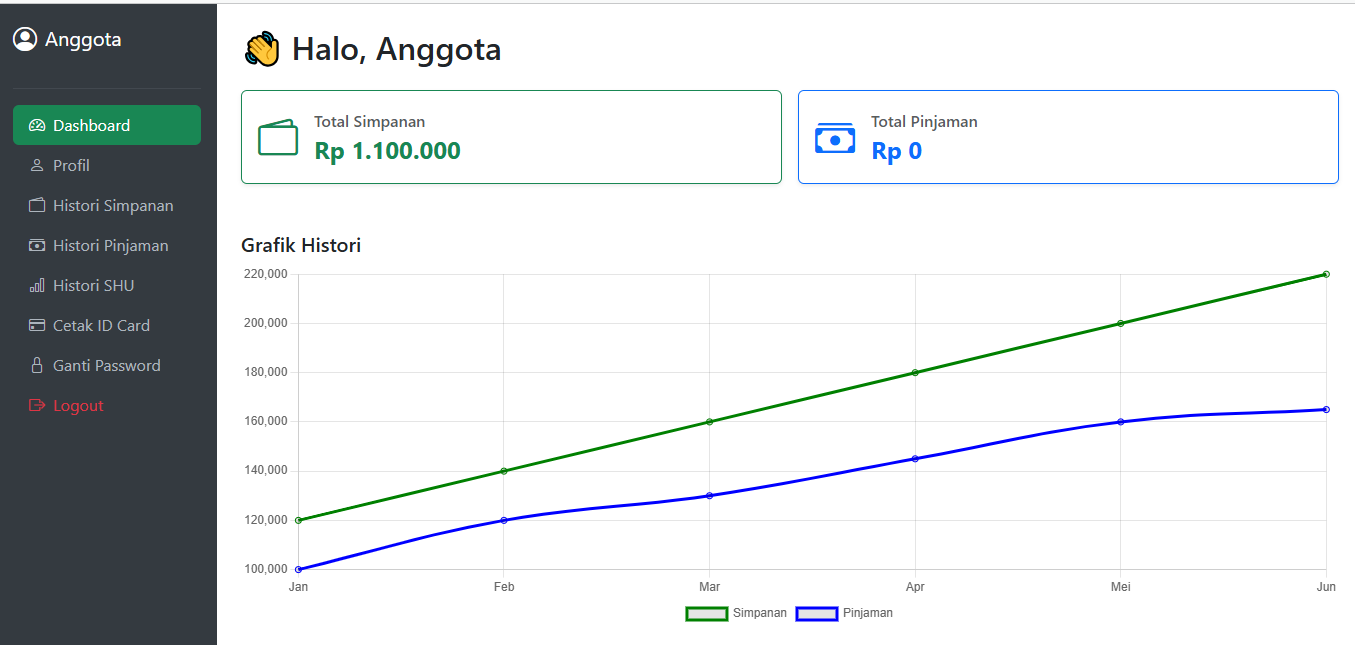Click the red Logout arrow icon

(x=37, y=406)
